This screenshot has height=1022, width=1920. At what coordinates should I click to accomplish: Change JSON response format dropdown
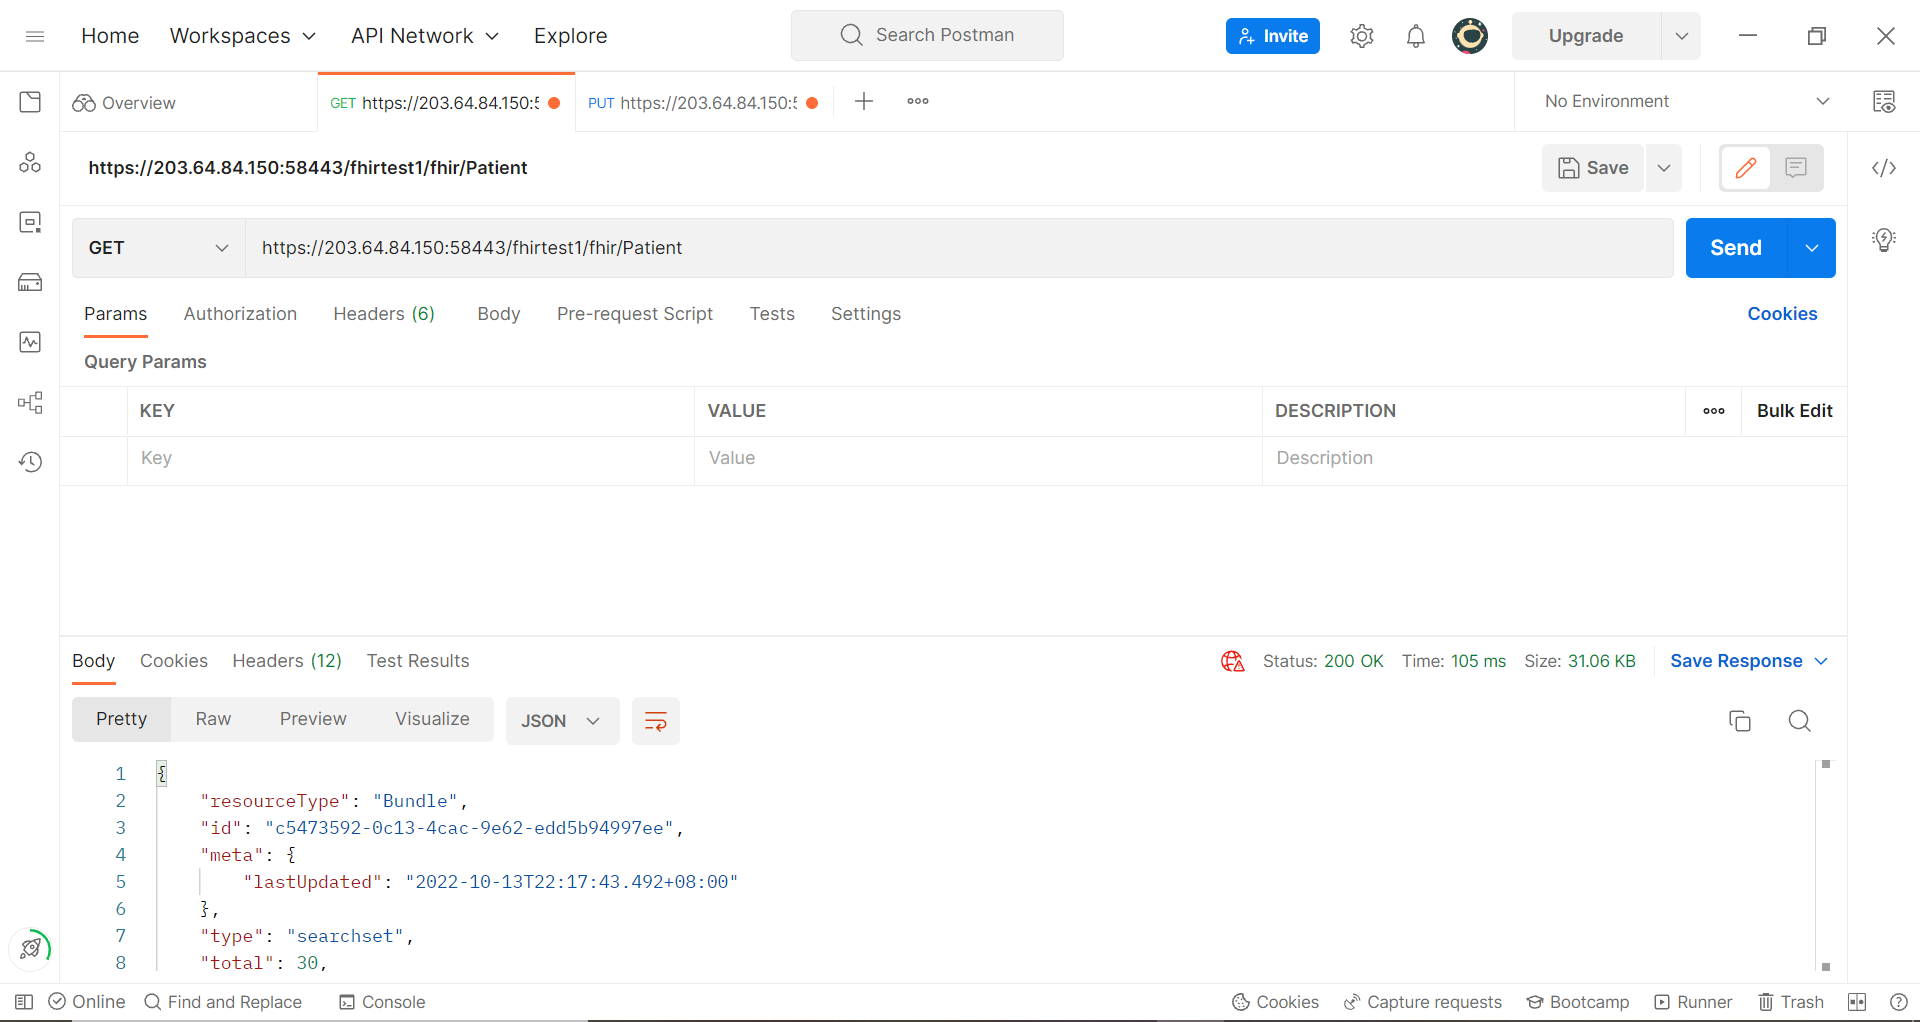(562, 721)
